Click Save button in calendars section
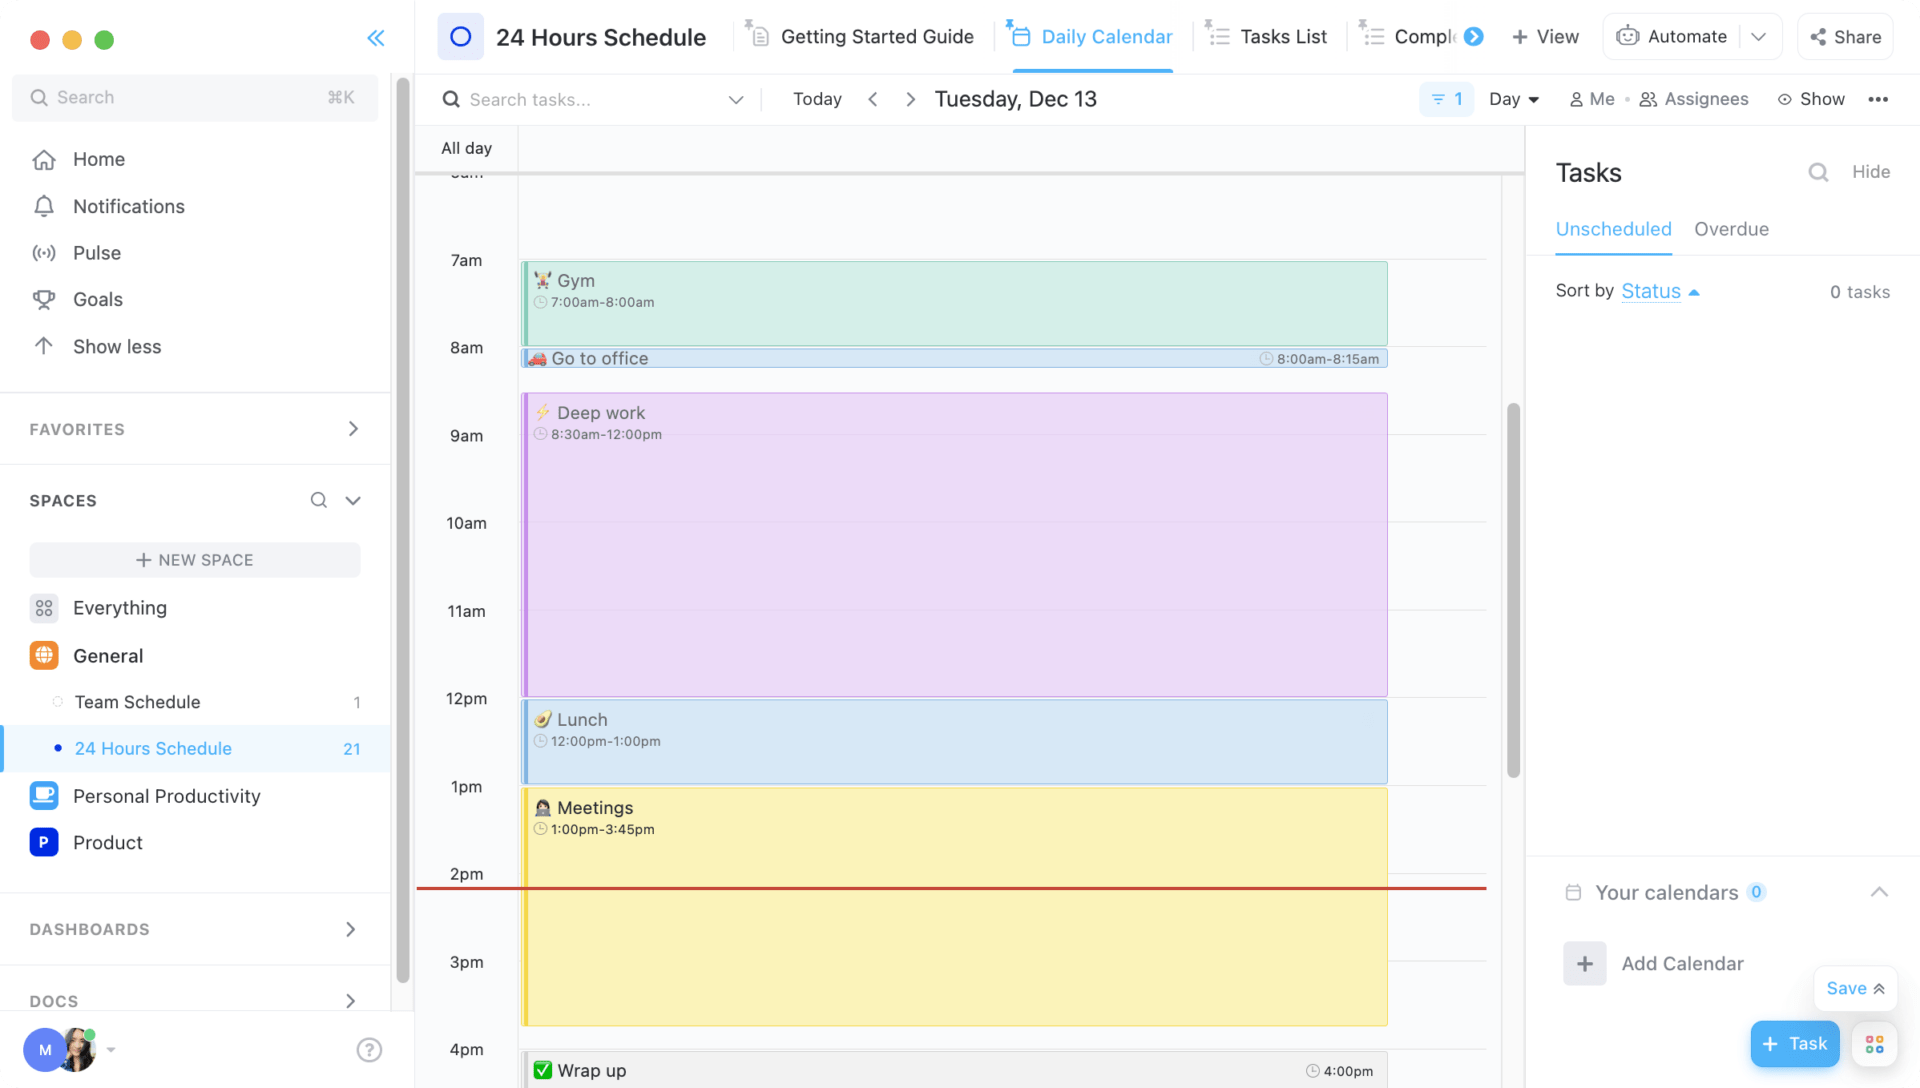The image size is (1920, 1088). coord(1846,988)
